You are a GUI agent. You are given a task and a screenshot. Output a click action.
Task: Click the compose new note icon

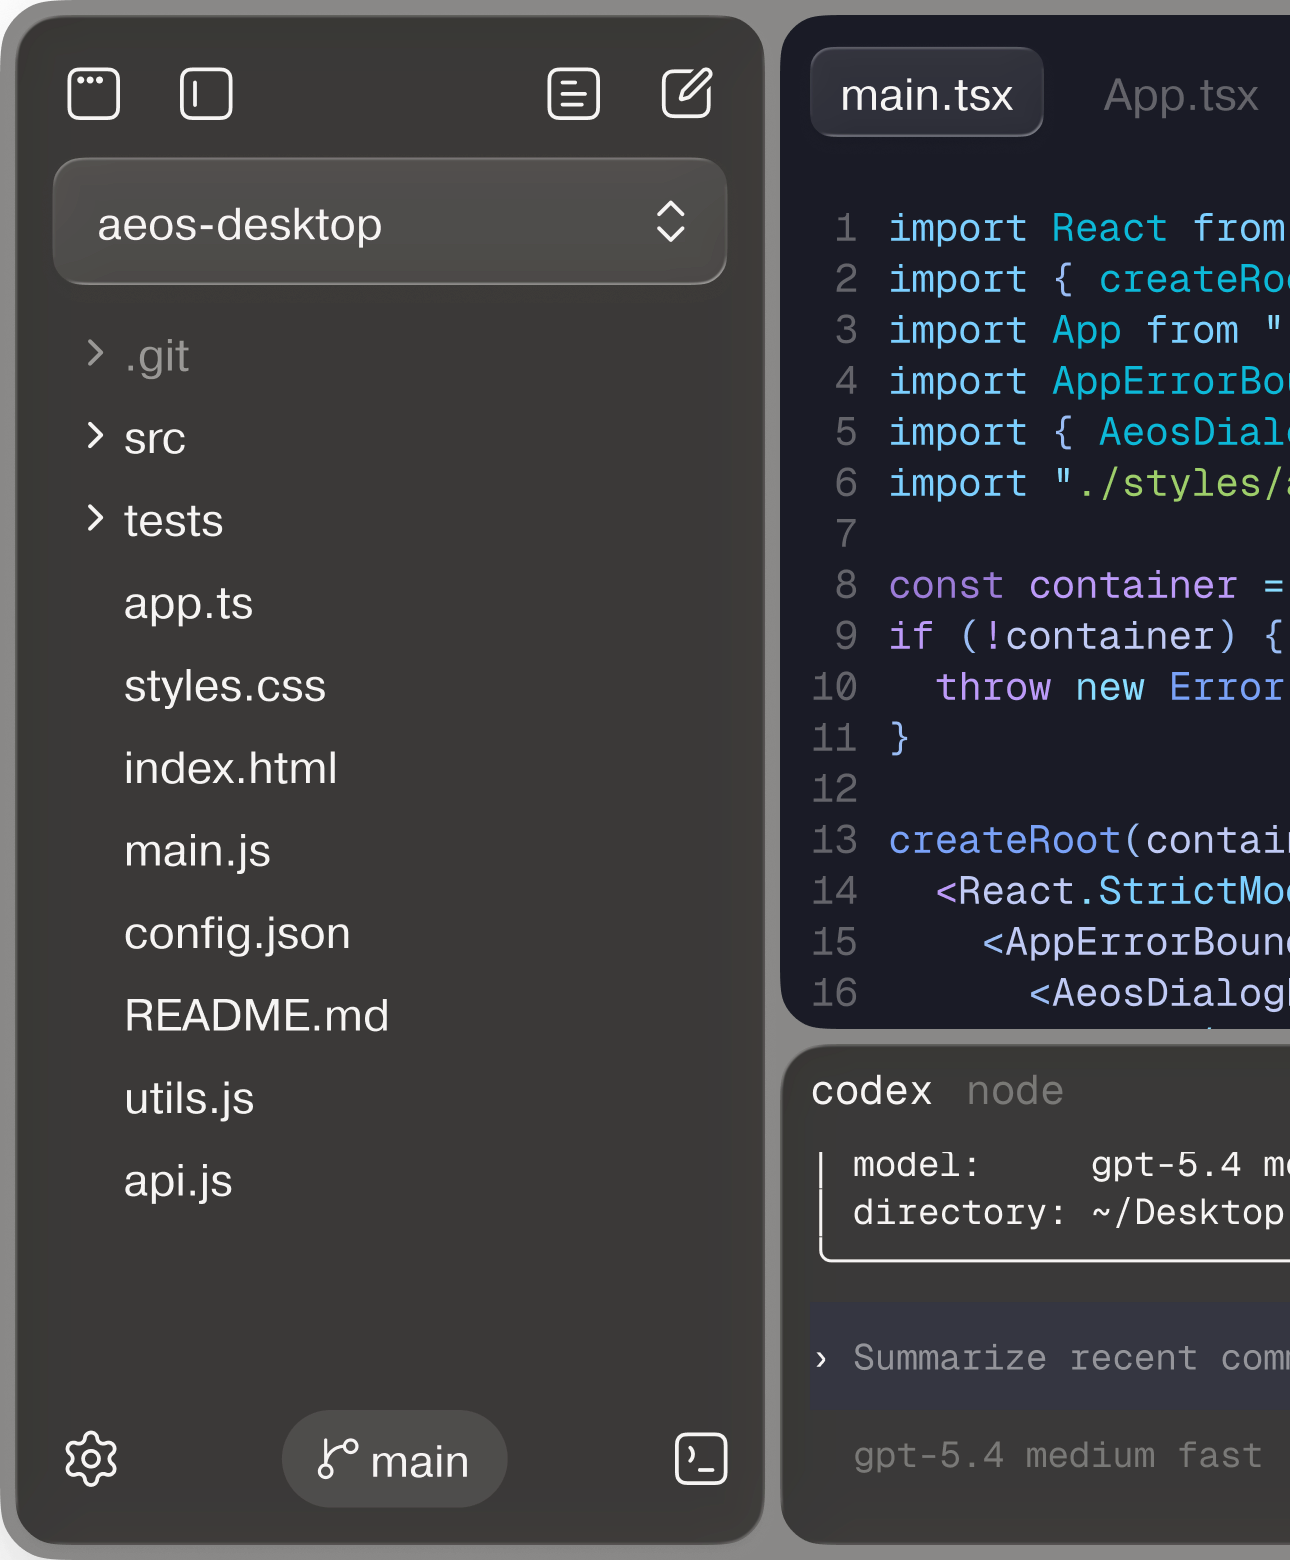pos(687,94)
